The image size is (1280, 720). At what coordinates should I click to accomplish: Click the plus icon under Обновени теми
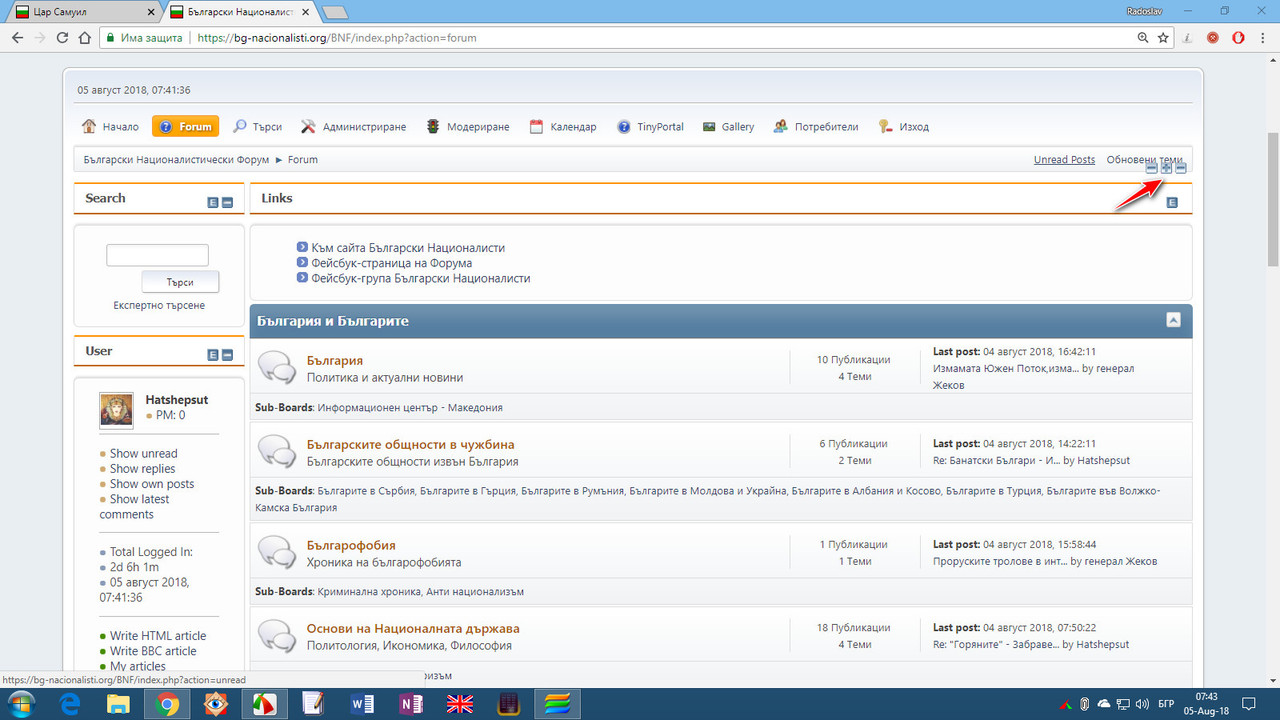point(1166,168)
